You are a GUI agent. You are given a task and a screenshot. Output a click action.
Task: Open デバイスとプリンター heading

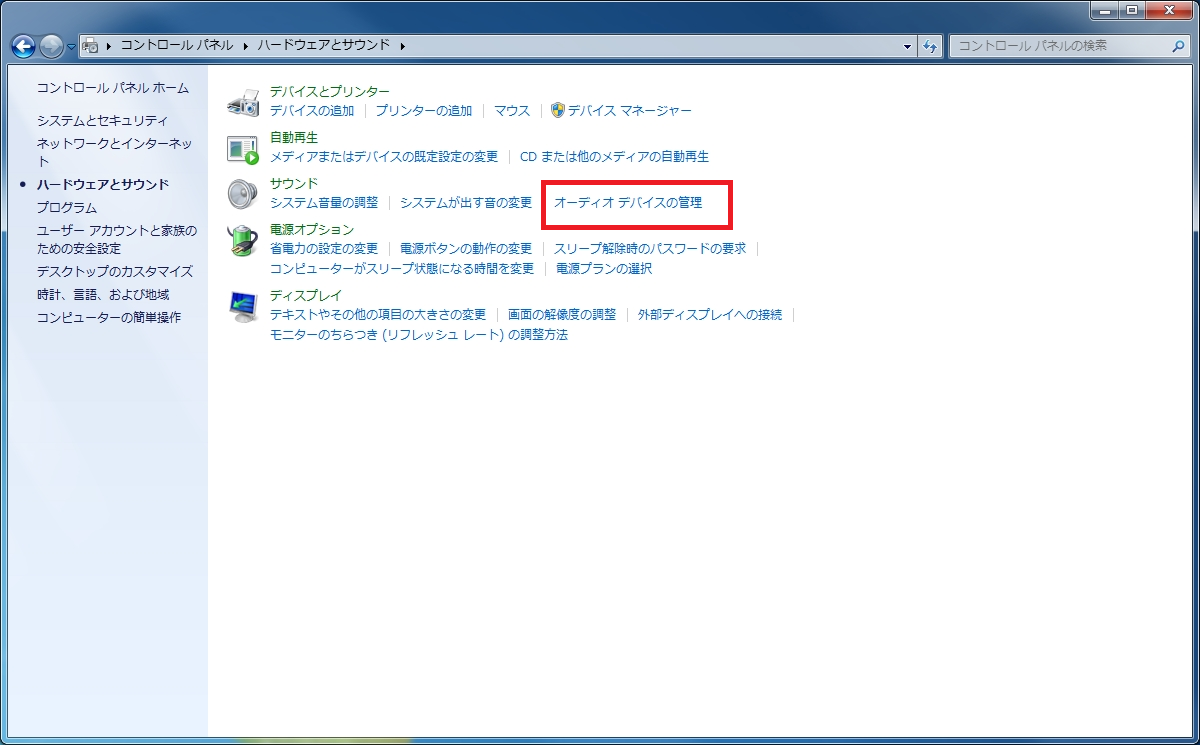(x=330, y=92)
